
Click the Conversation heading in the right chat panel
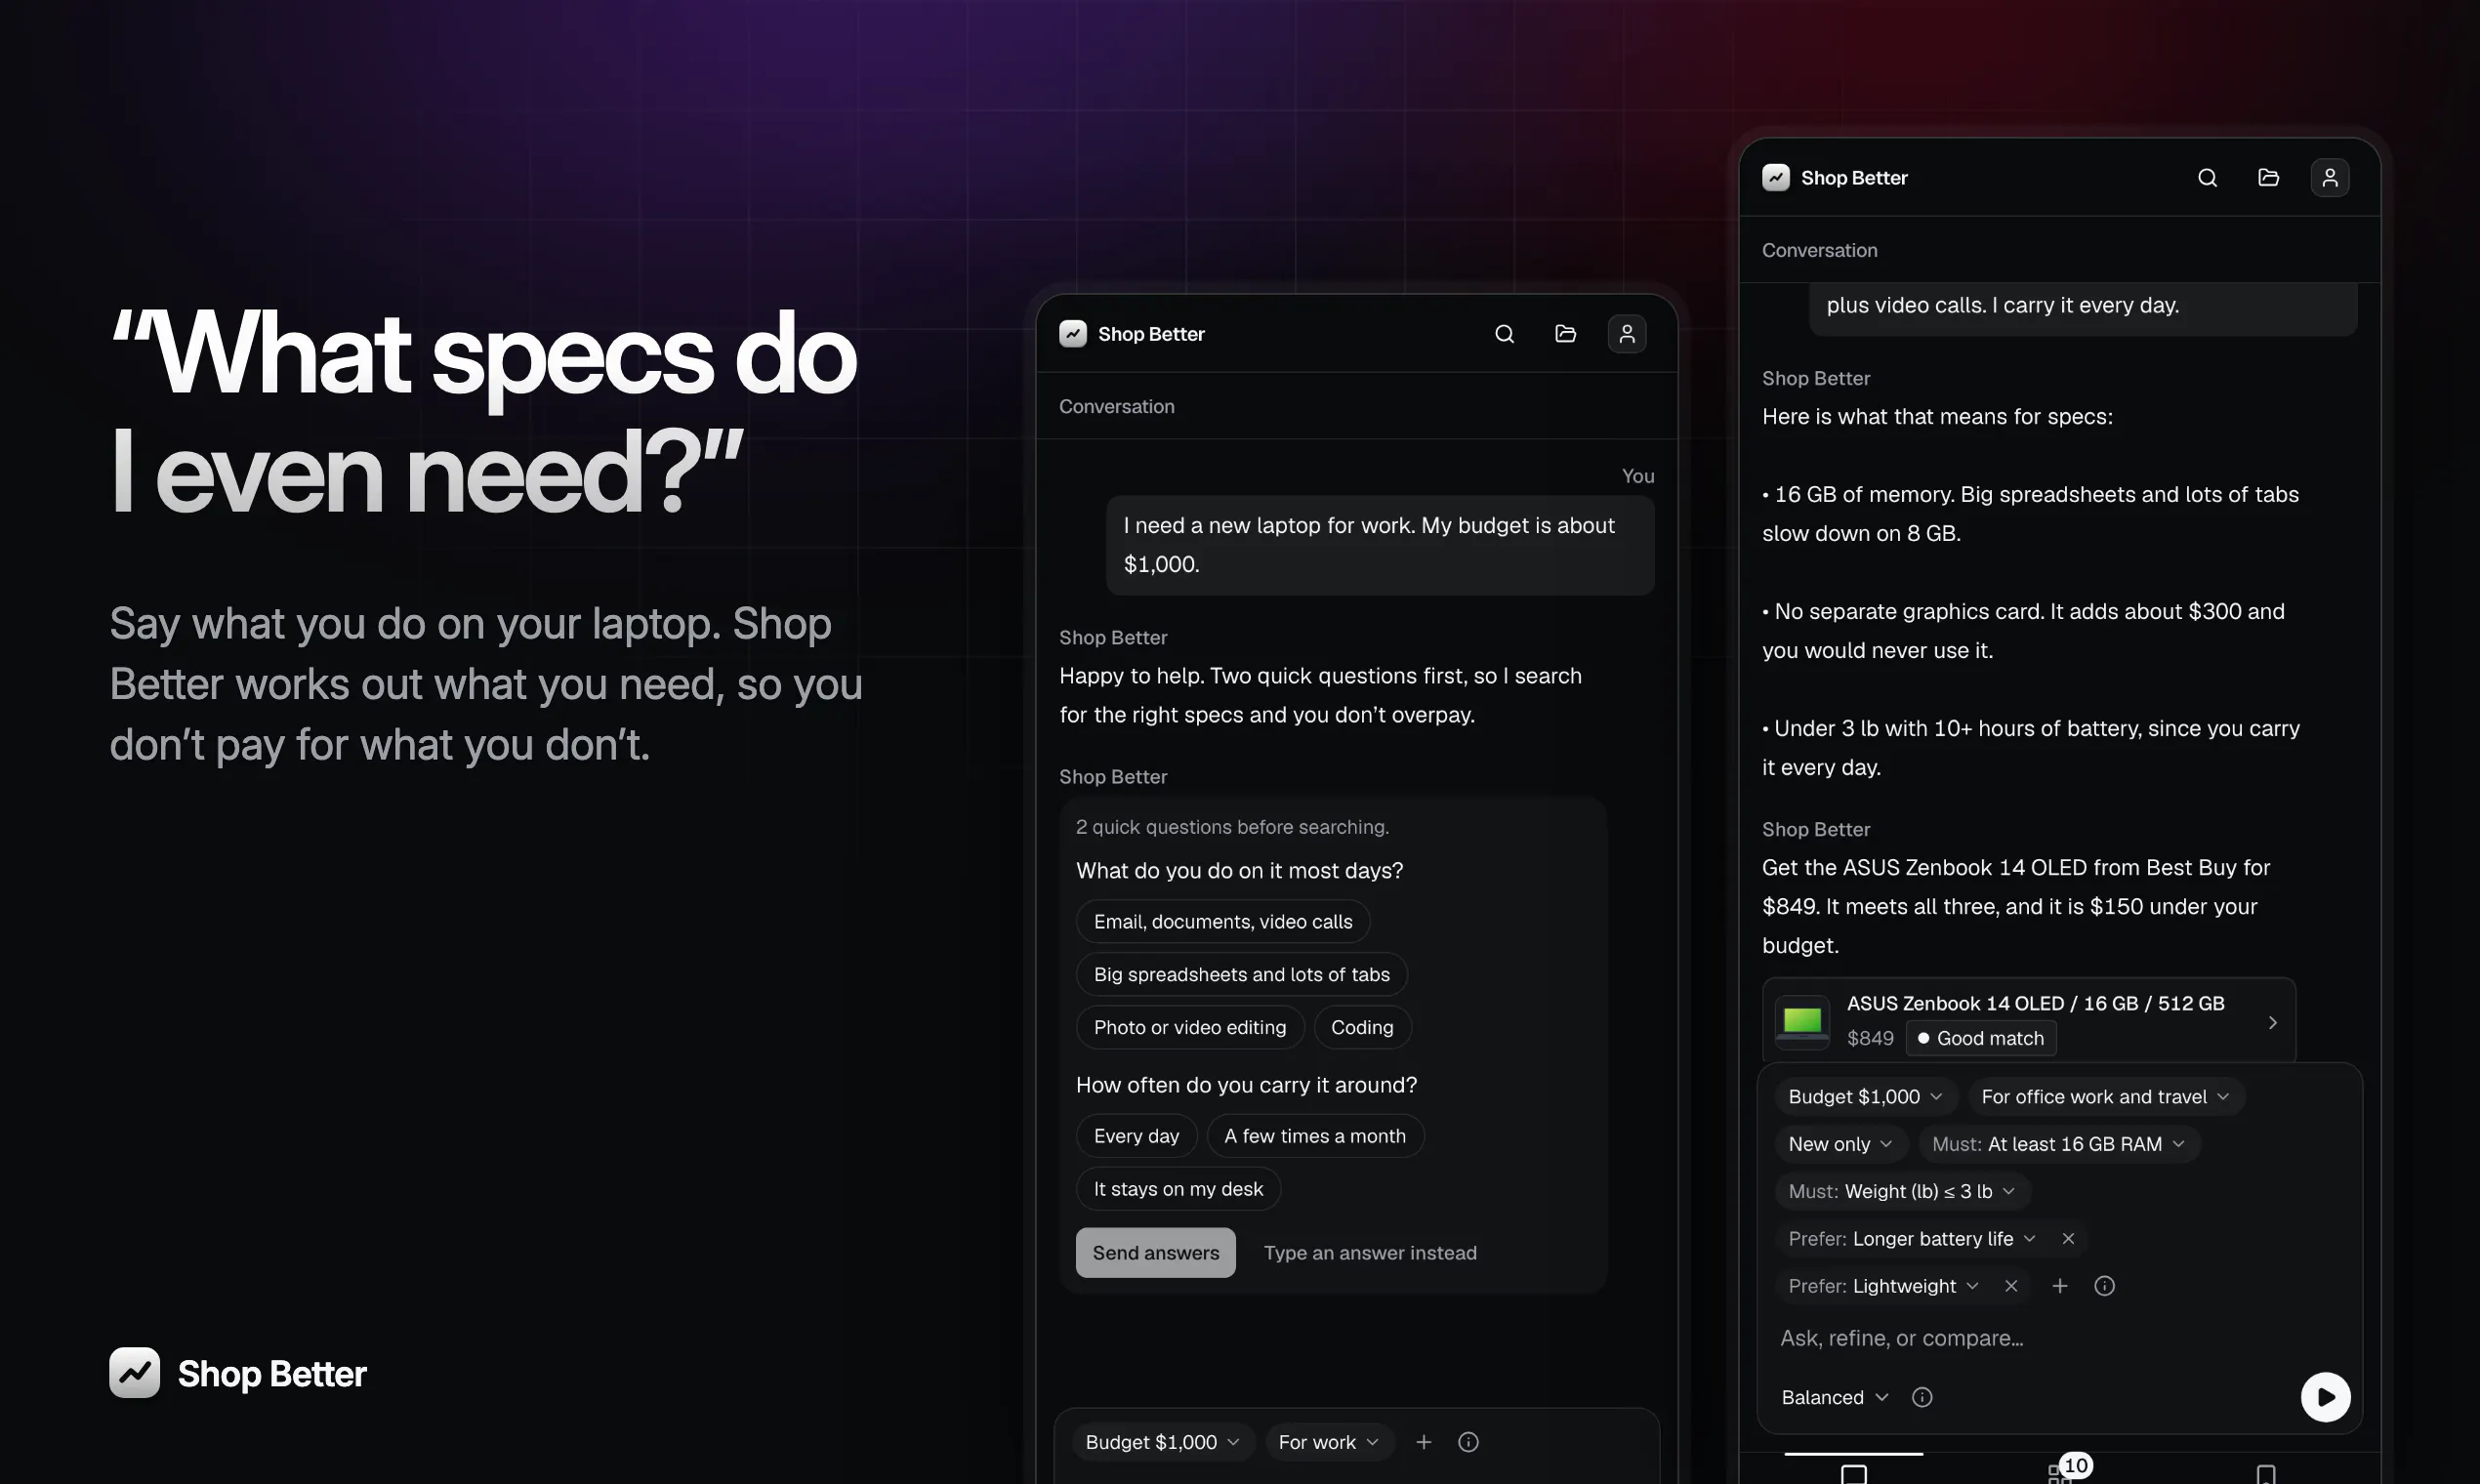click(x=1820, y=251)
